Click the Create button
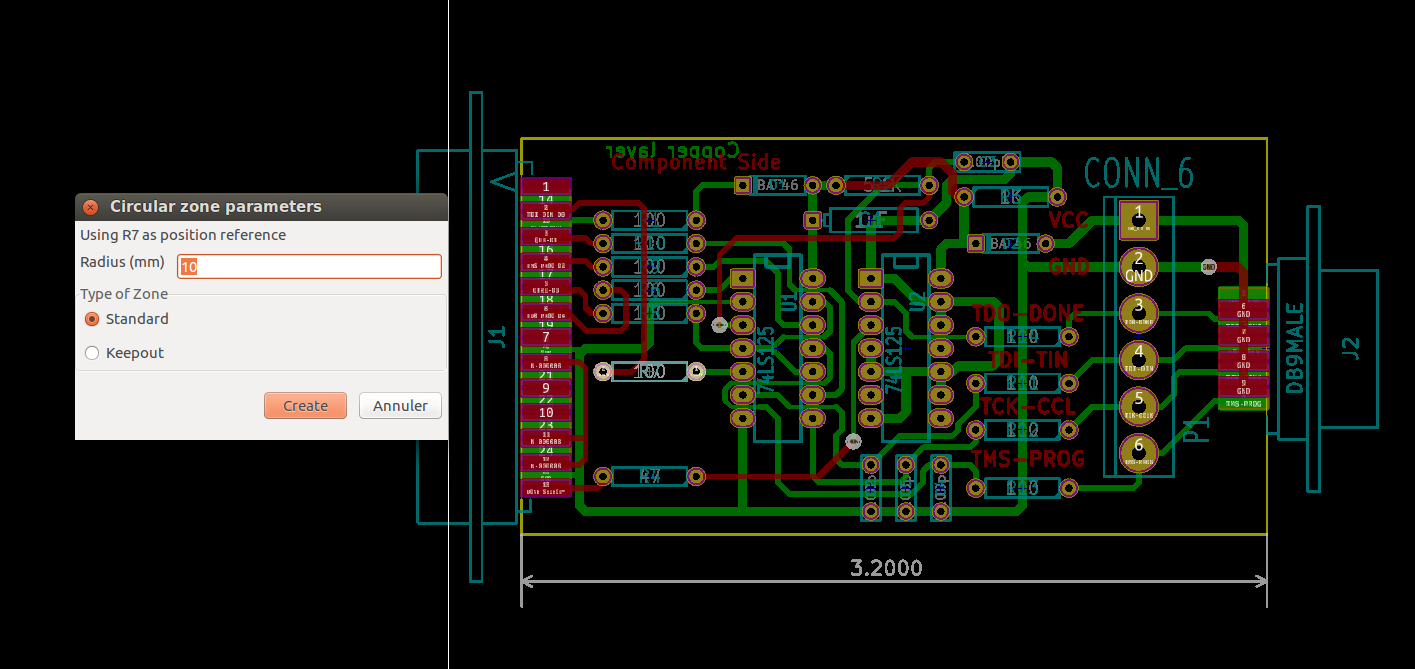The width and height of the screenshot is (1415, 669). (305, 405)
